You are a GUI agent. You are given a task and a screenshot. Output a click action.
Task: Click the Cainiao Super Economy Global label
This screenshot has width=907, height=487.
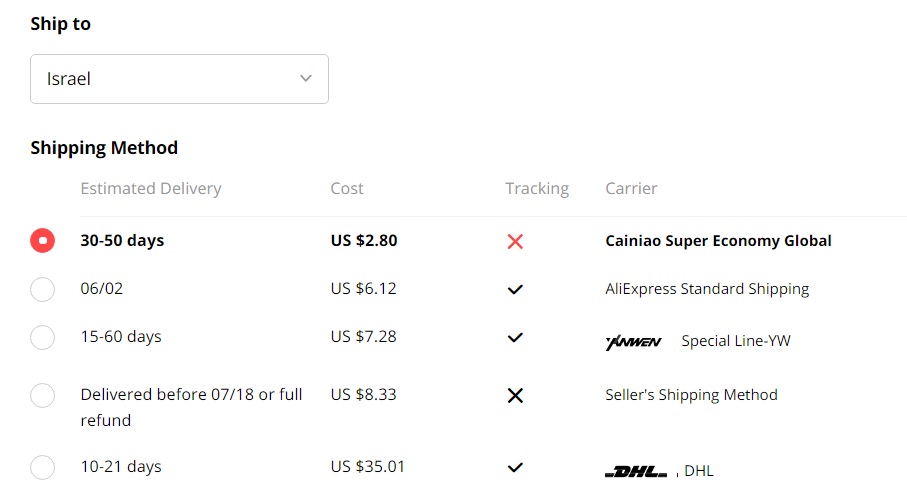pos(718,241)
